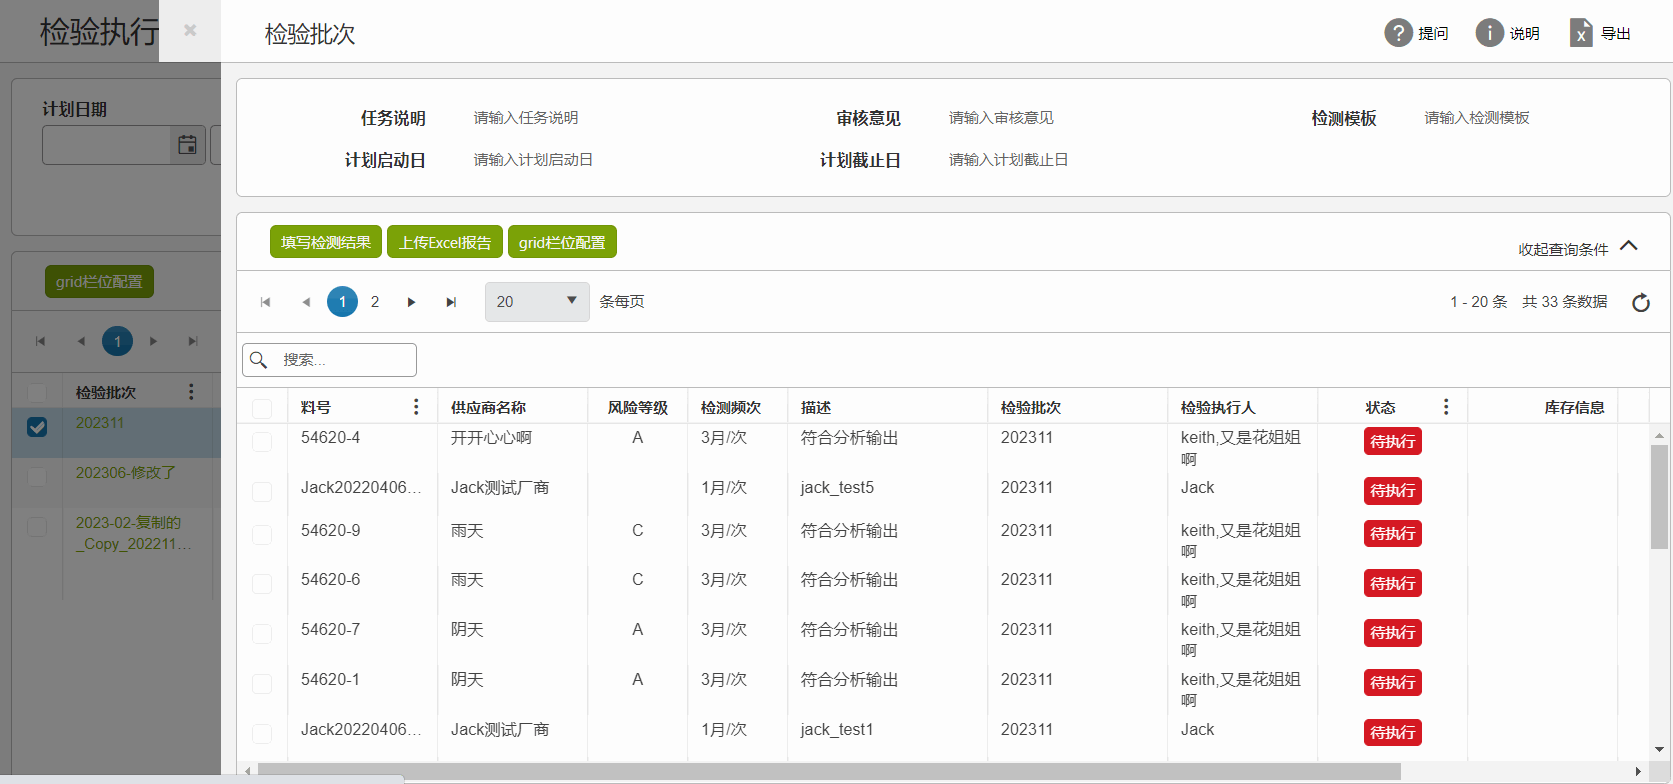The image size is (1673, 784).
Task: Sort by 检验执行人 column header
Action: pos(1218,408)
